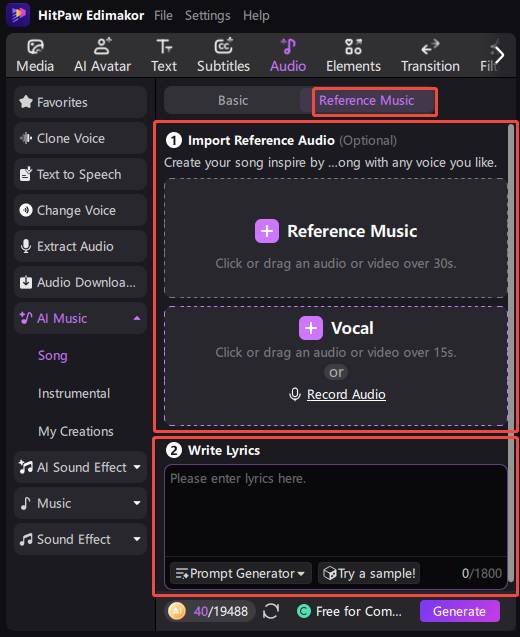Click the Generate button
Image resolution: width=520 pixels, height=637 pixels.
pyautogui.click(x=459, y=611)
